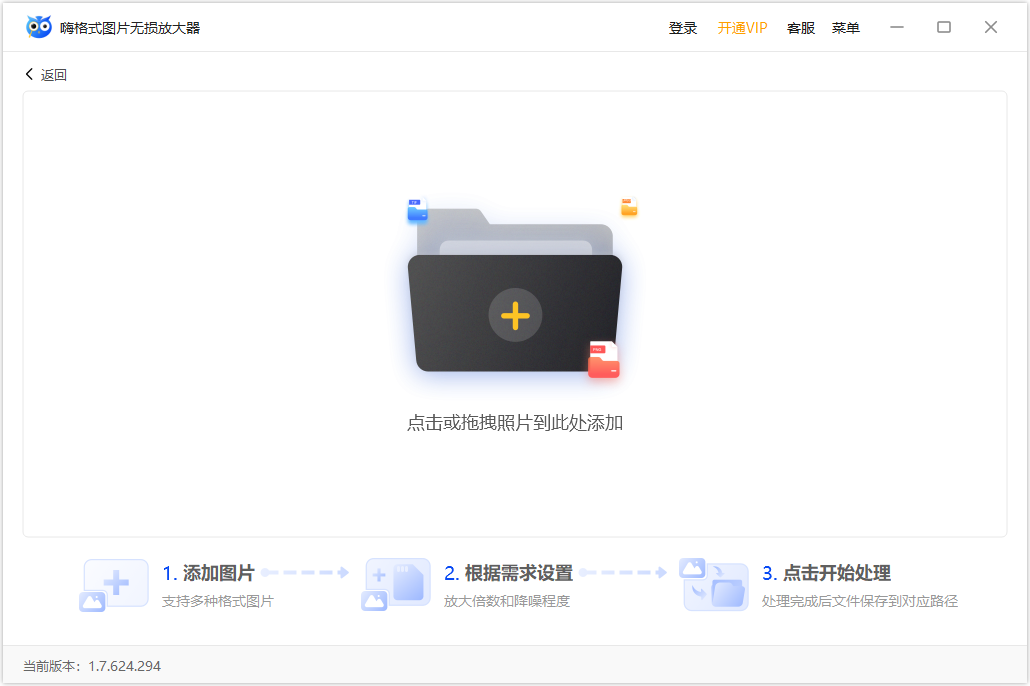Screen dimensions: 1030x686
Task: Click the orange folder icon at top right
Action: point(628,207)
